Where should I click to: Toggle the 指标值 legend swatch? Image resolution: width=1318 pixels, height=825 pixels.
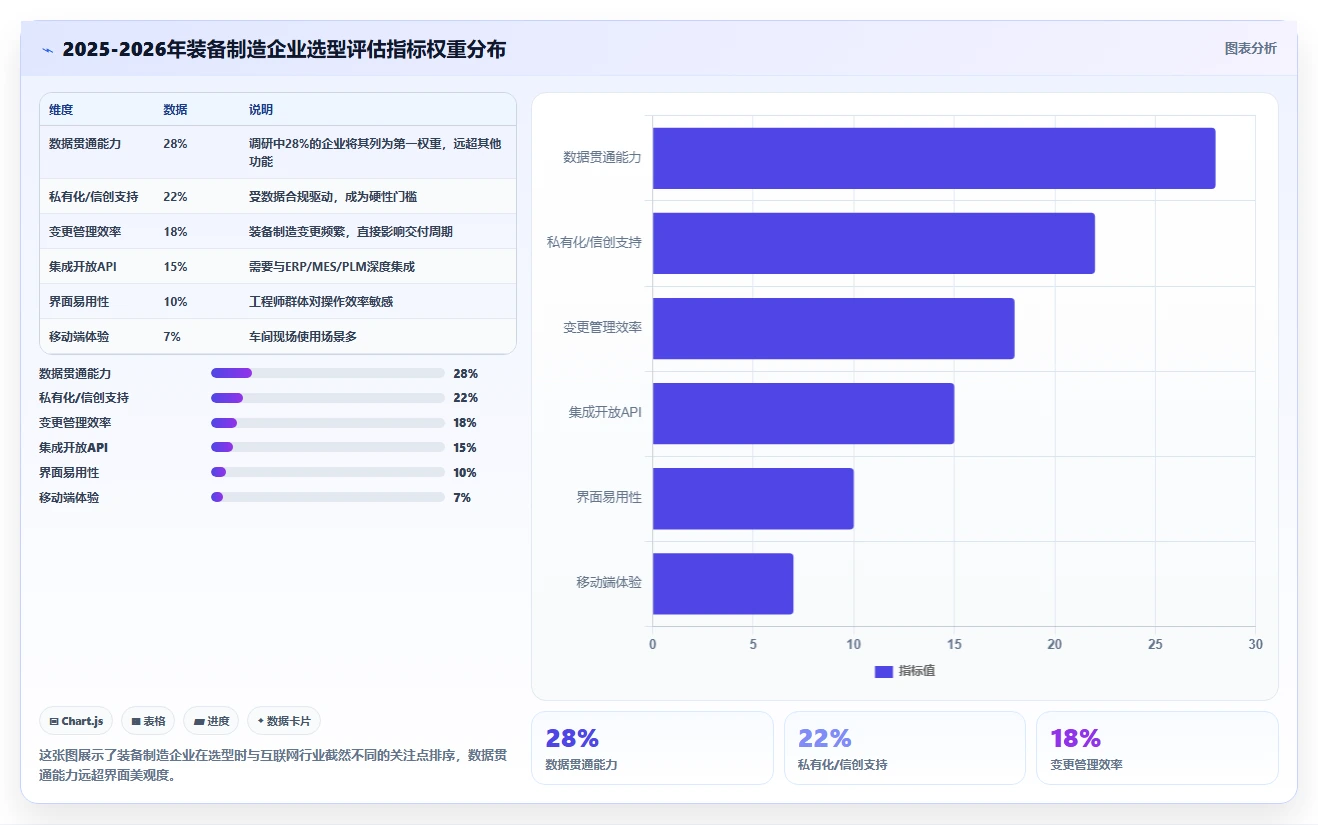(x=883, y=671)
